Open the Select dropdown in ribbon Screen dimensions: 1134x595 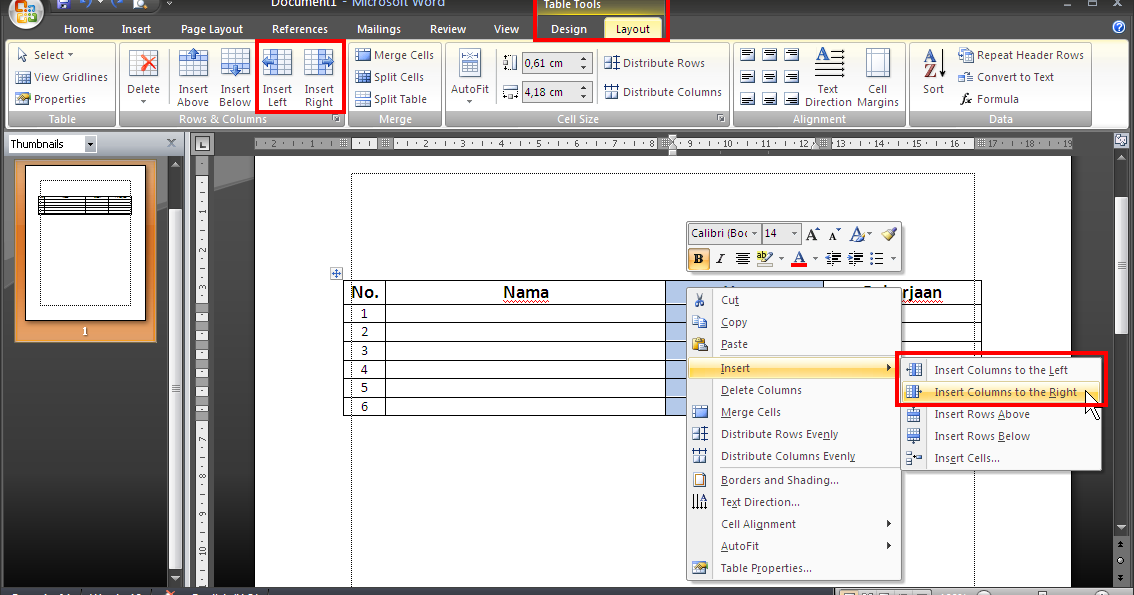[45, 55]
